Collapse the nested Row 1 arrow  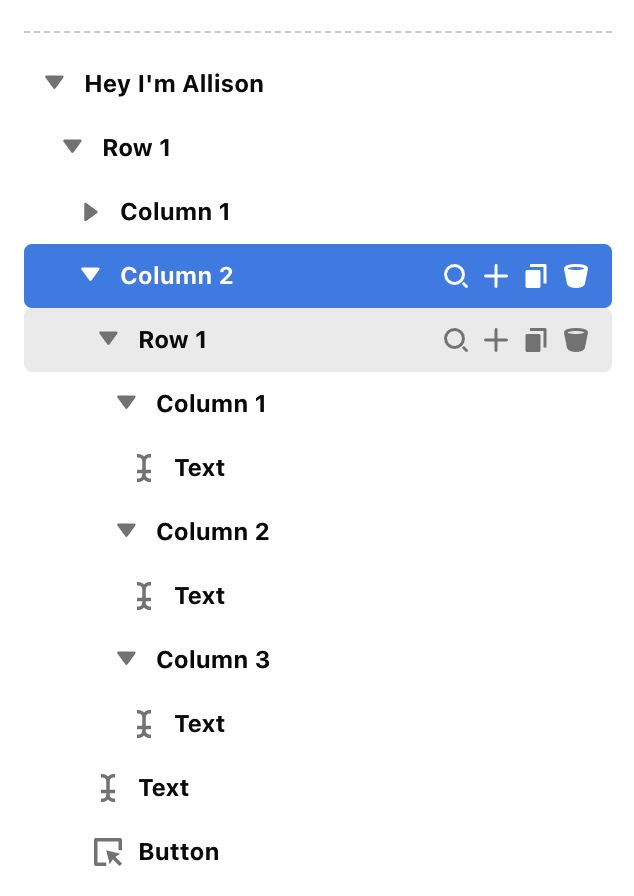pyautogui.click(x=109, y=339)
